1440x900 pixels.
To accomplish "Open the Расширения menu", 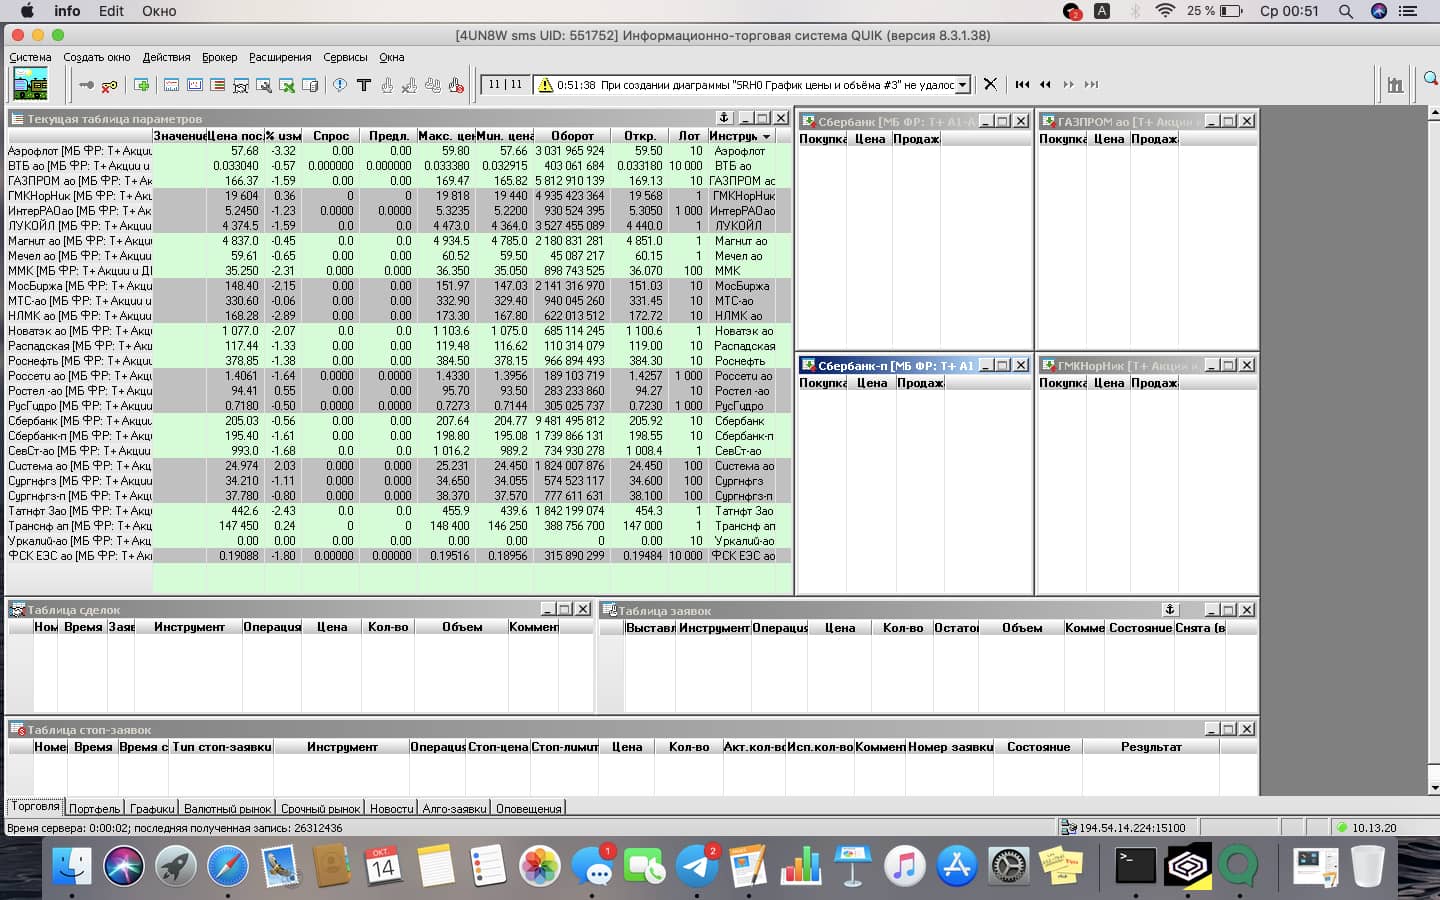I will pyautogui.click(x=280, y=57).
